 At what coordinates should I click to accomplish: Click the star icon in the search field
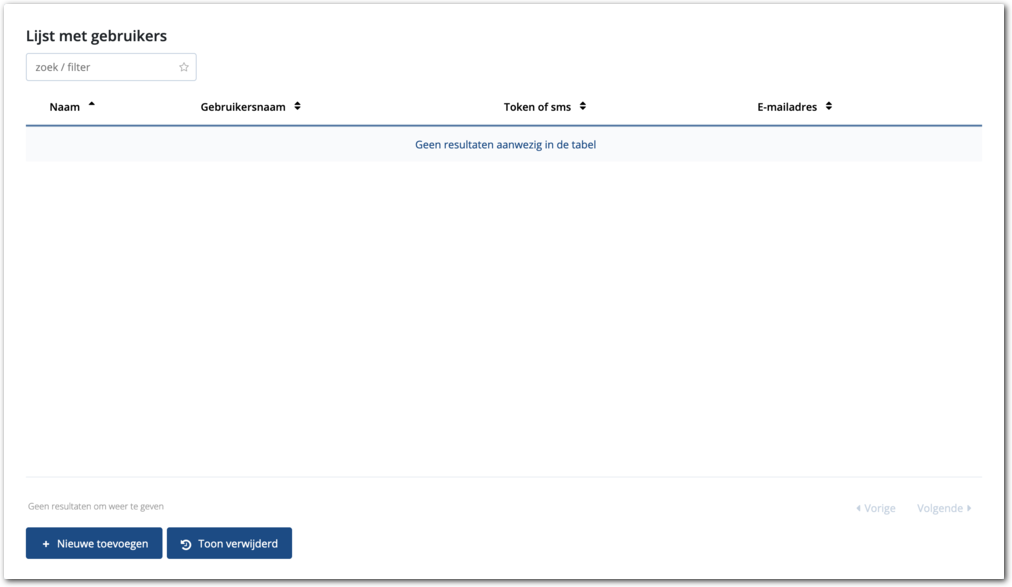coord(184,67)
